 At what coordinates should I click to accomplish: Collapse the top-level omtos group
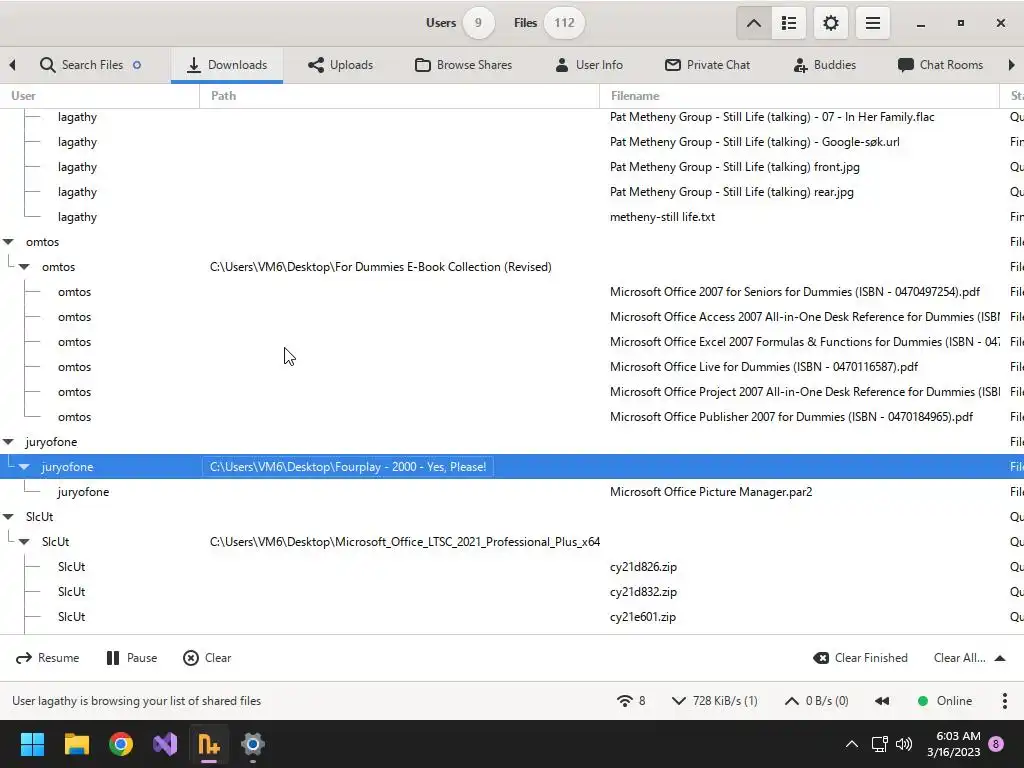(x=8, y=242)
